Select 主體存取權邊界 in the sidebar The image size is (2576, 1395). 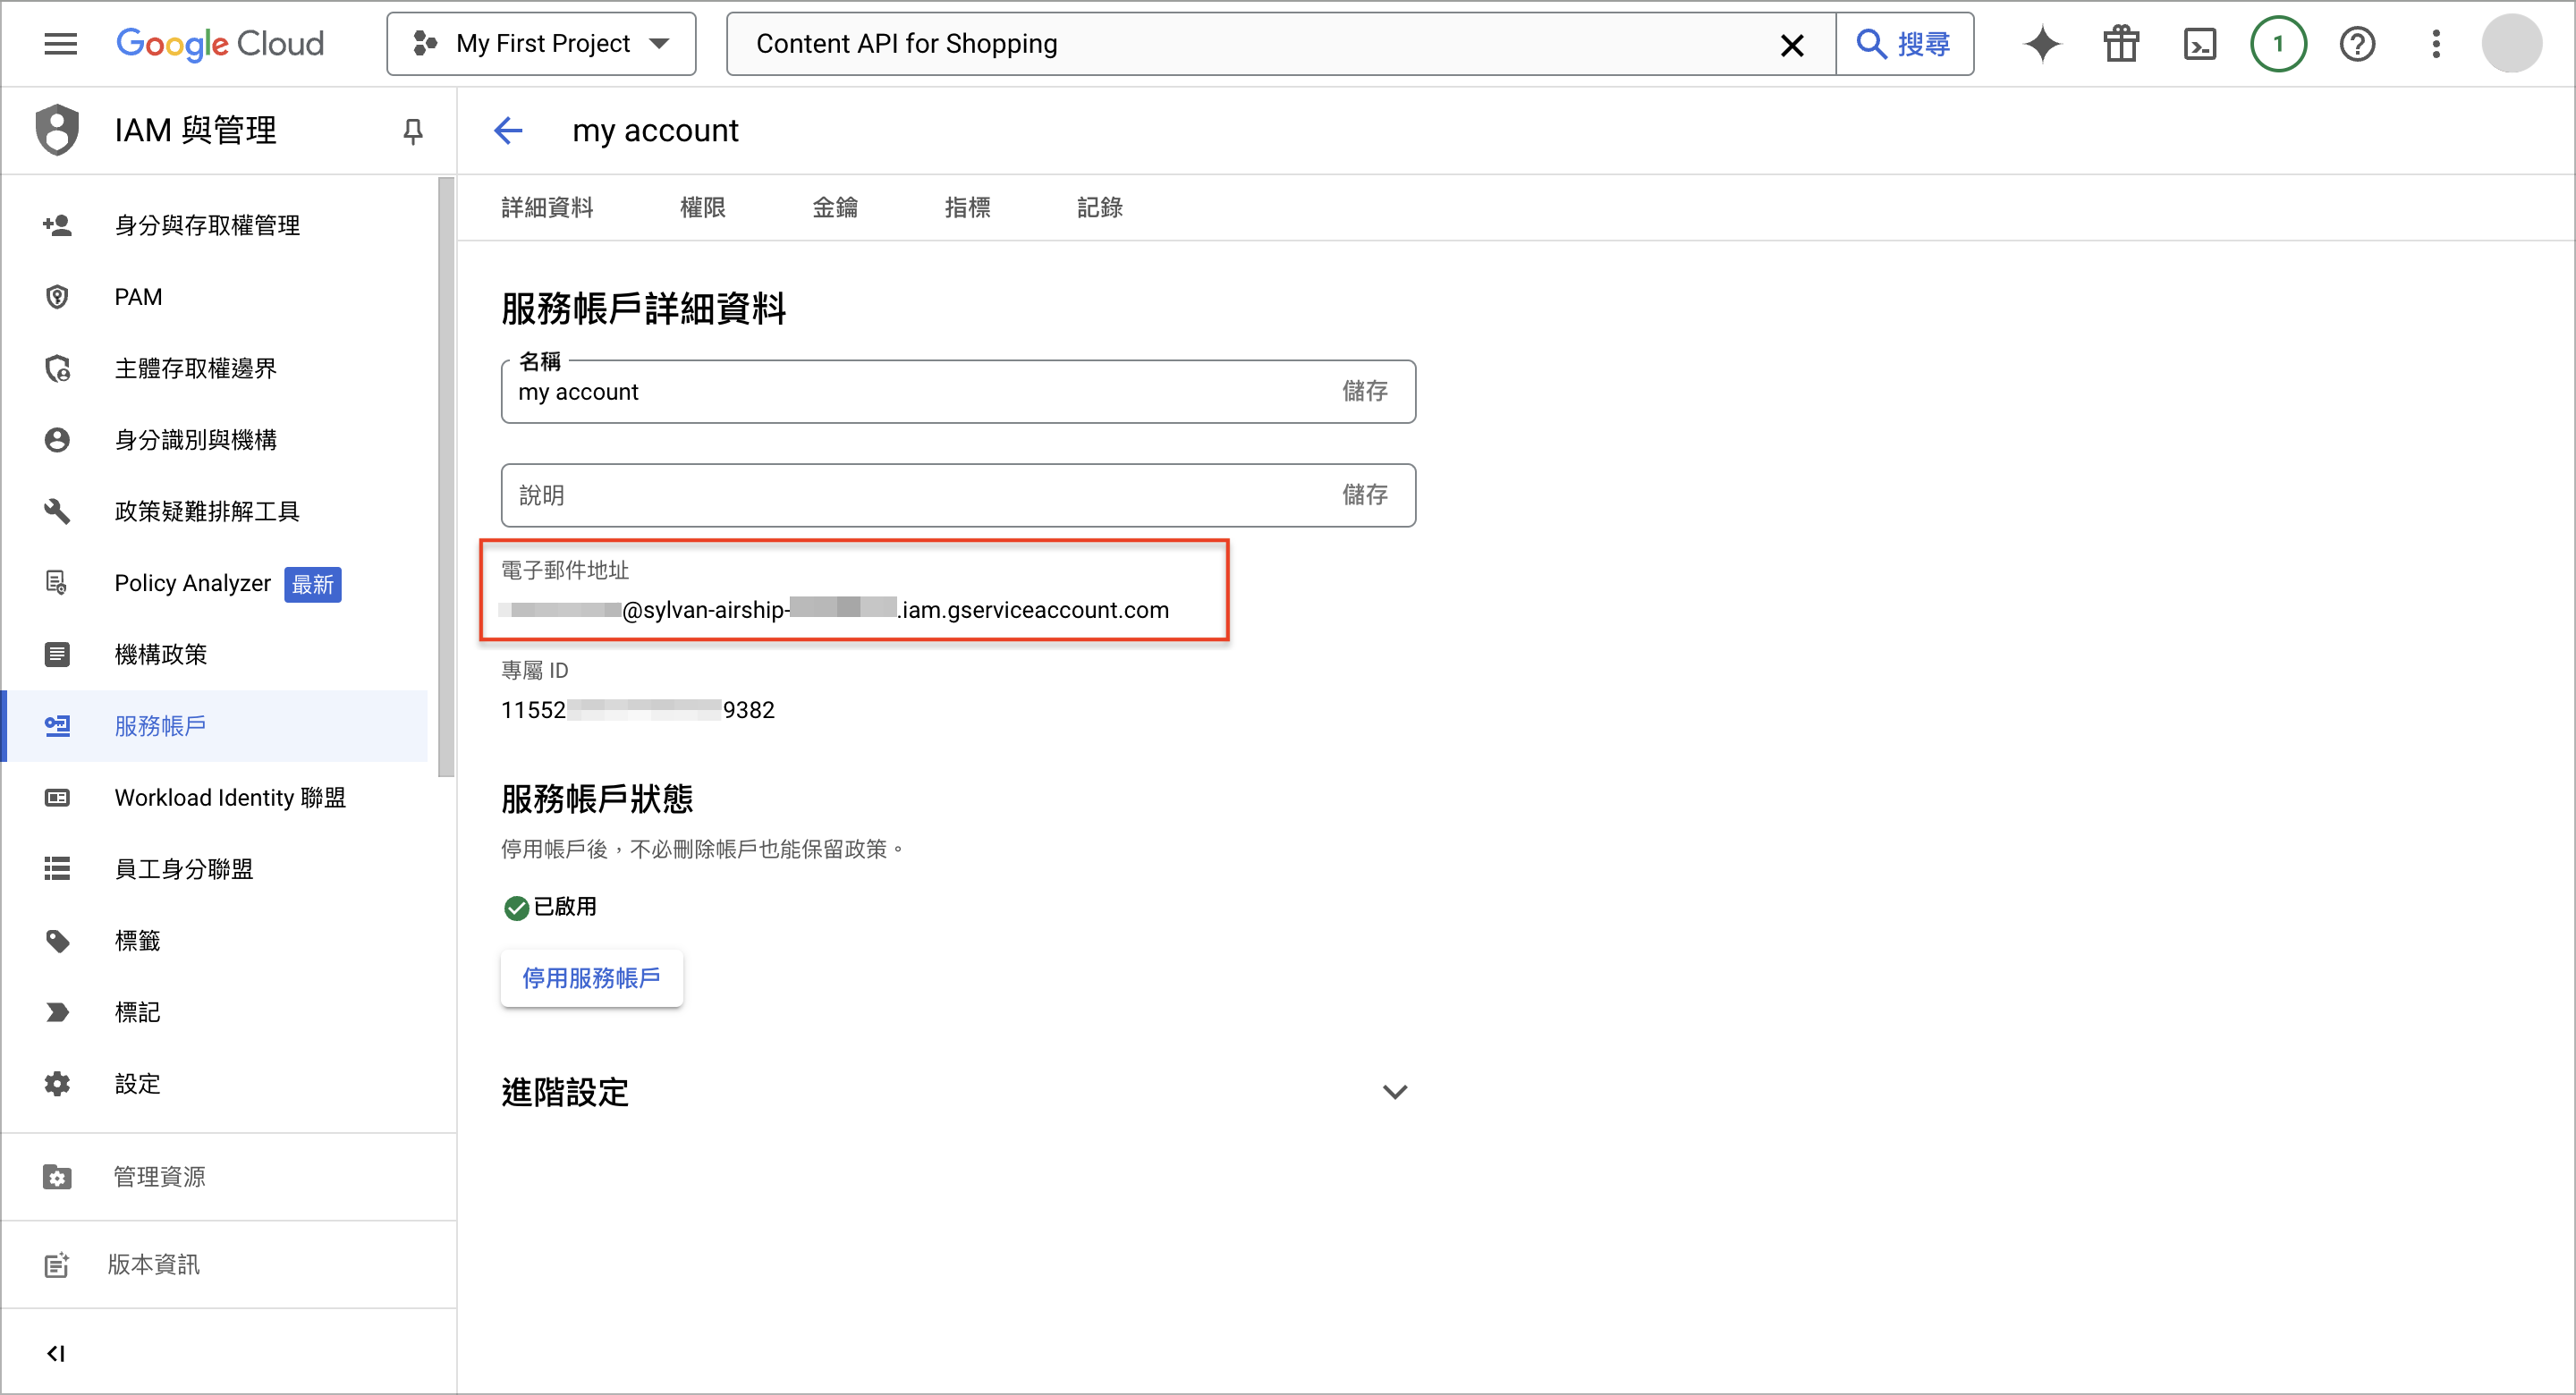pyautogui.click(x=215, y=368)
